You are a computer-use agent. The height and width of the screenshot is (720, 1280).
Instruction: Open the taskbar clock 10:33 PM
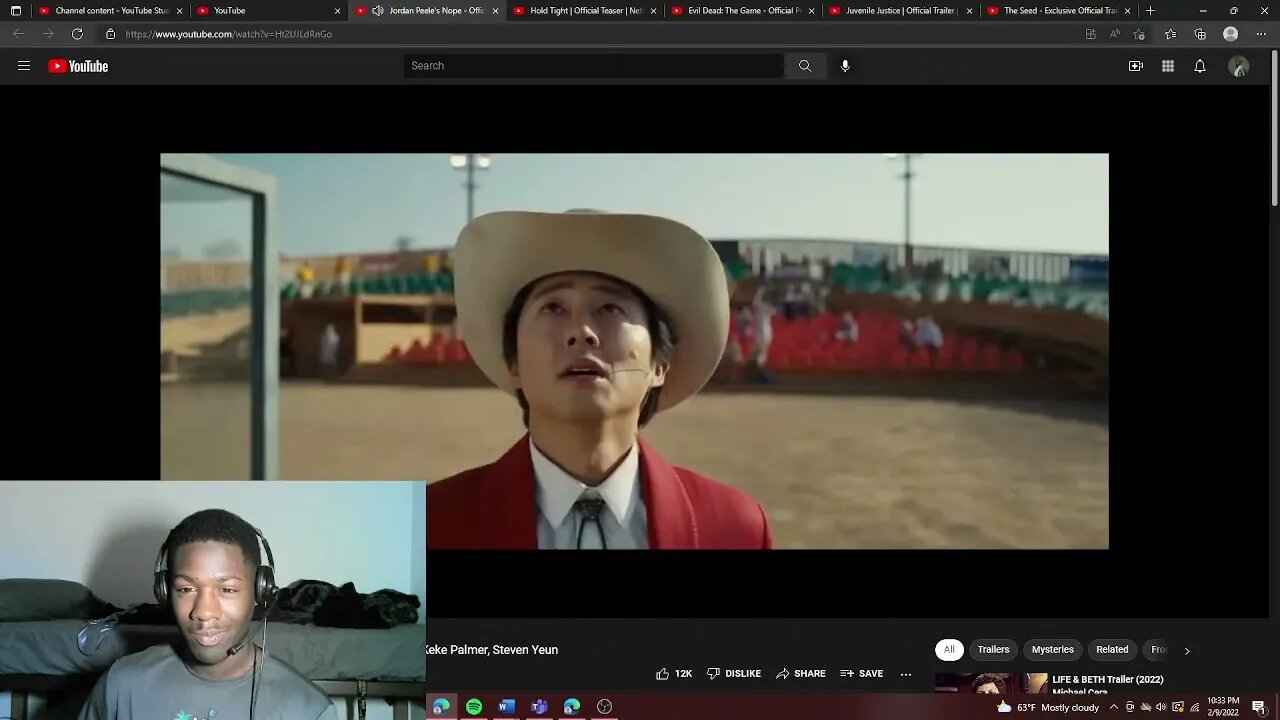coord(1223,707)
